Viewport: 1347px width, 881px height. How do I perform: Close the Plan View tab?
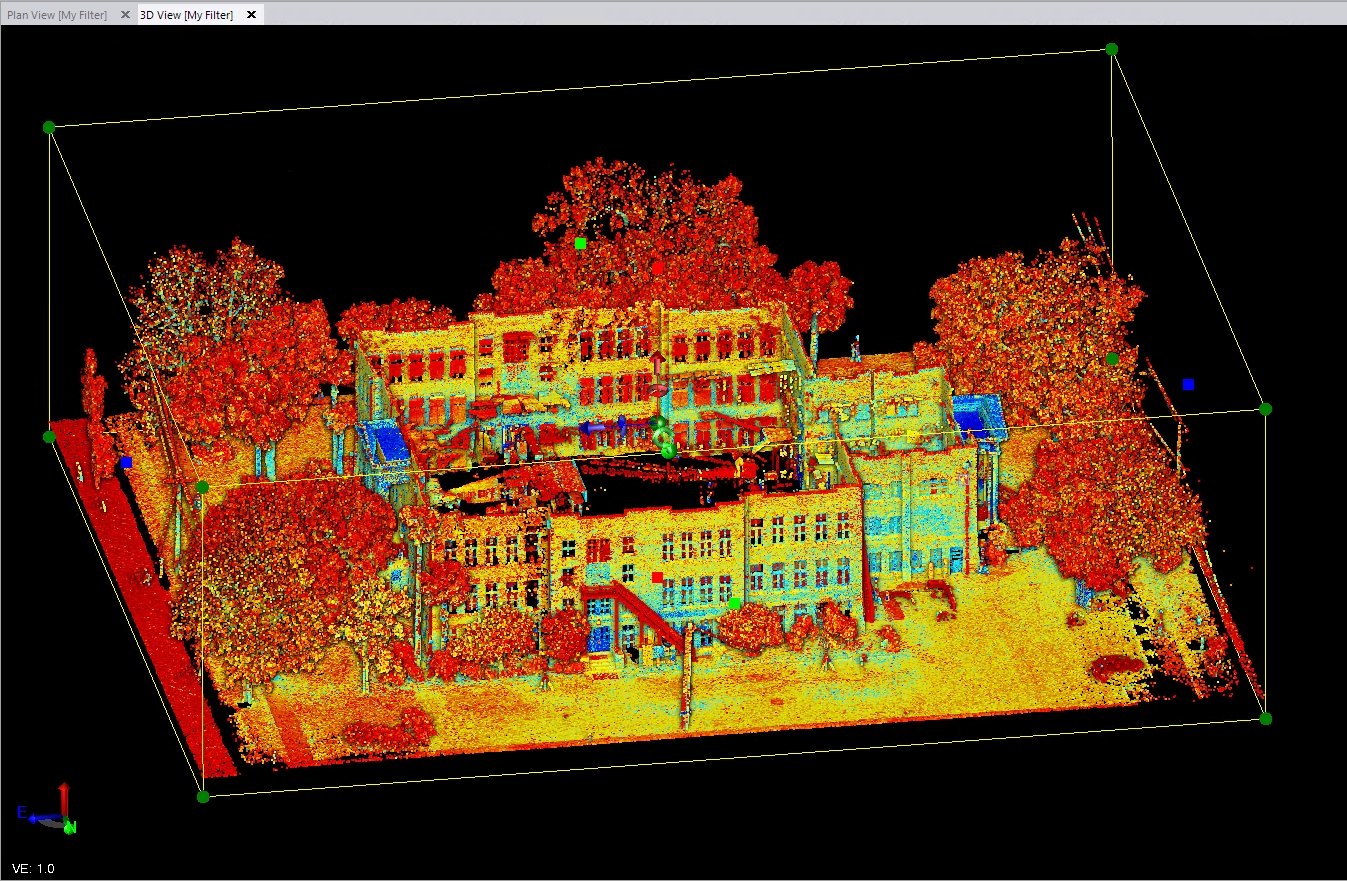pyautogui.click(x=125, y=15)
